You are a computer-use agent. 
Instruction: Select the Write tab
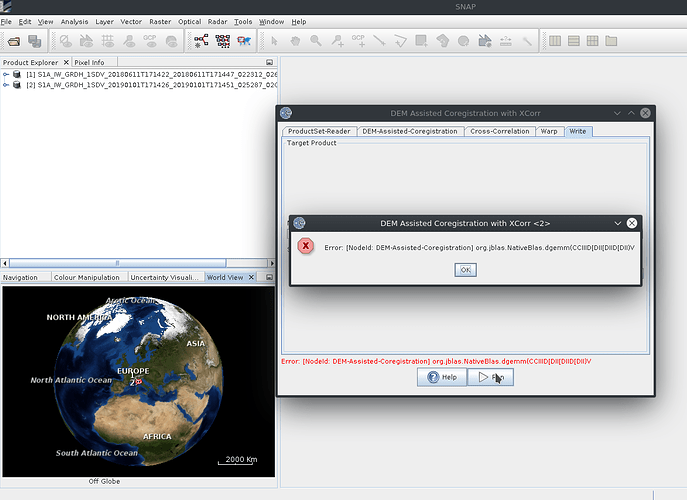click(578, 131)
